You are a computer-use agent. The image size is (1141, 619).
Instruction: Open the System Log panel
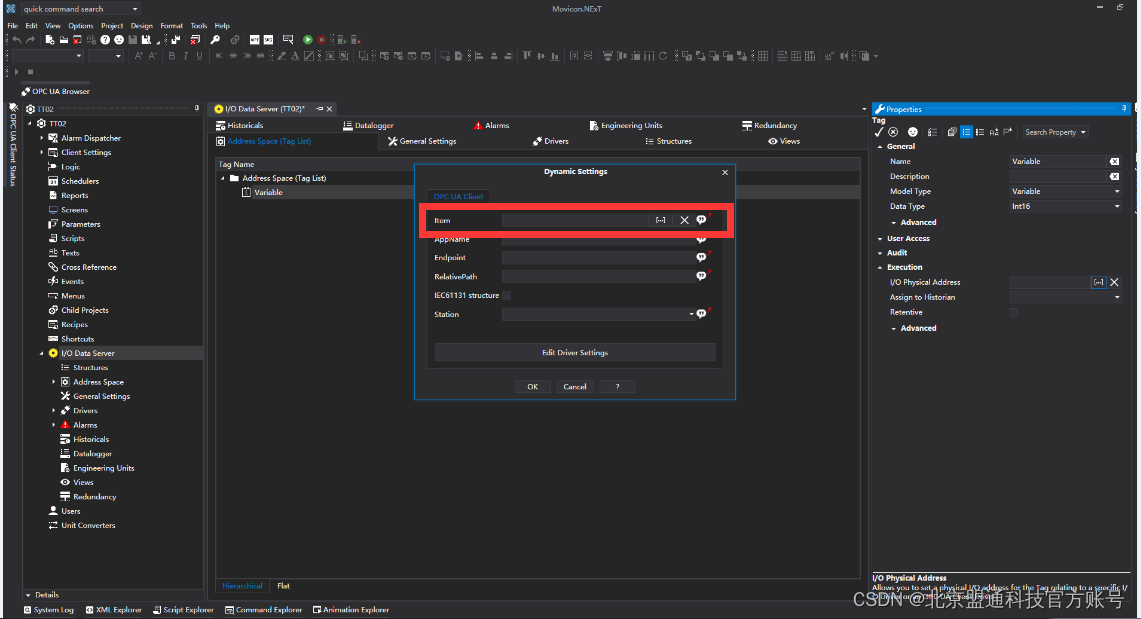point(49,610)
